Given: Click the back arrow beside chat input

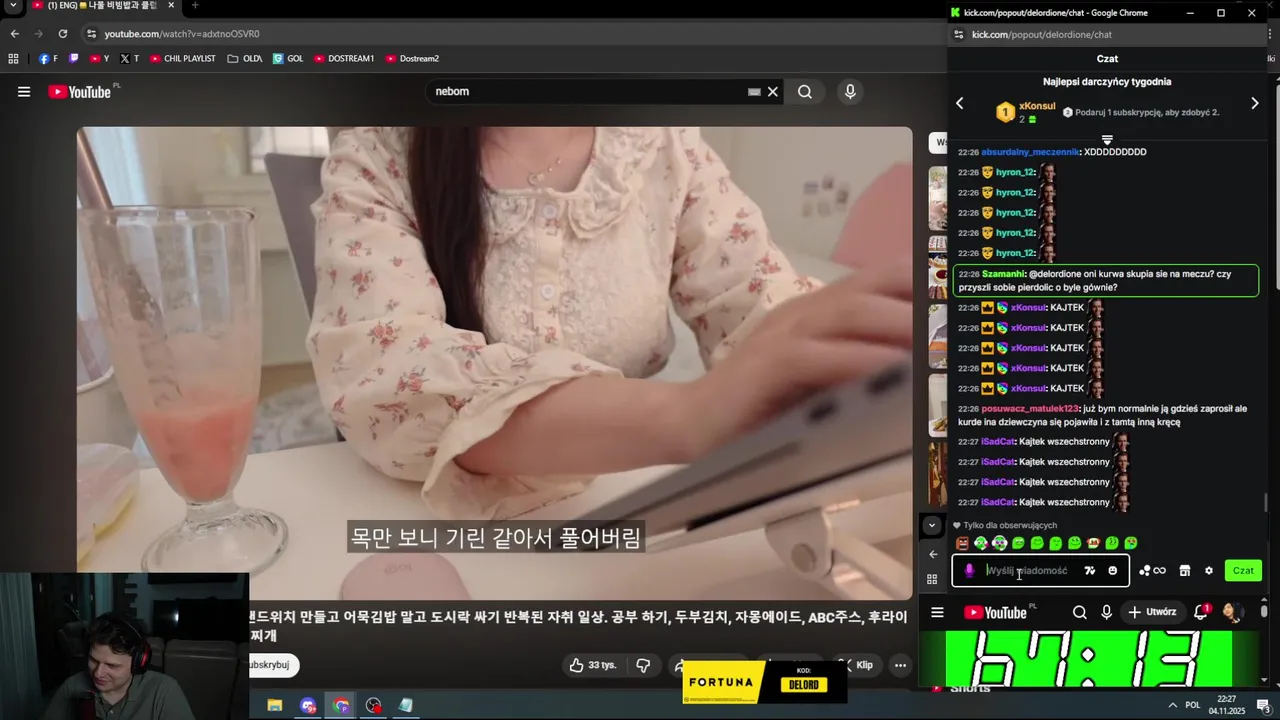Looking at the screenshot, I should tap(933, 554).
